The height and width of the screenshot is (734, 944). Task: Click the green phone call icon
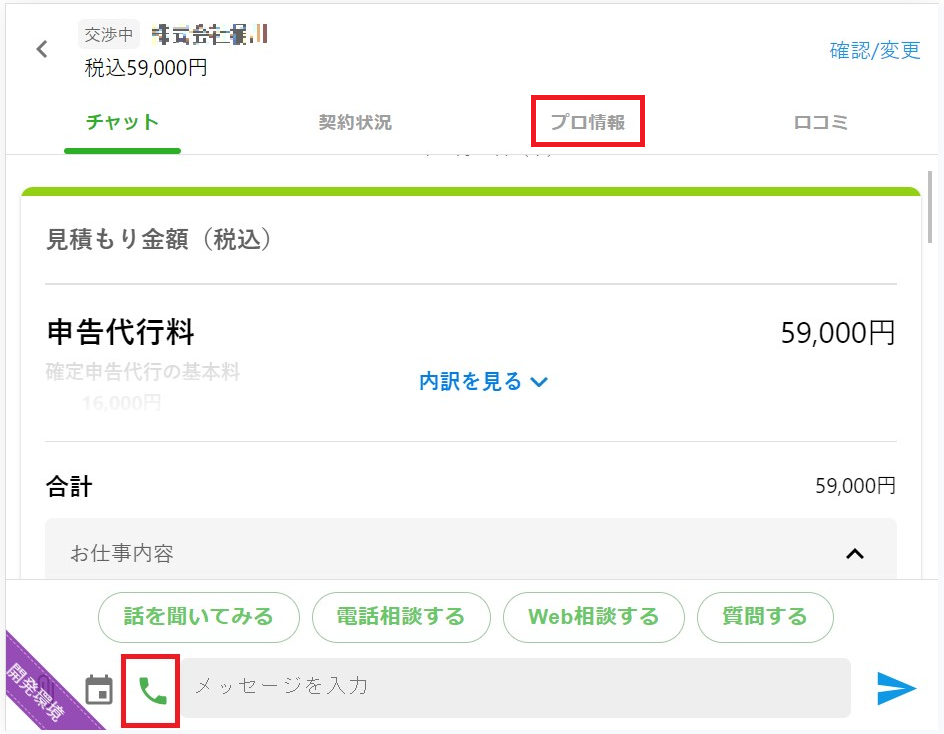click(x=152, y=690)
